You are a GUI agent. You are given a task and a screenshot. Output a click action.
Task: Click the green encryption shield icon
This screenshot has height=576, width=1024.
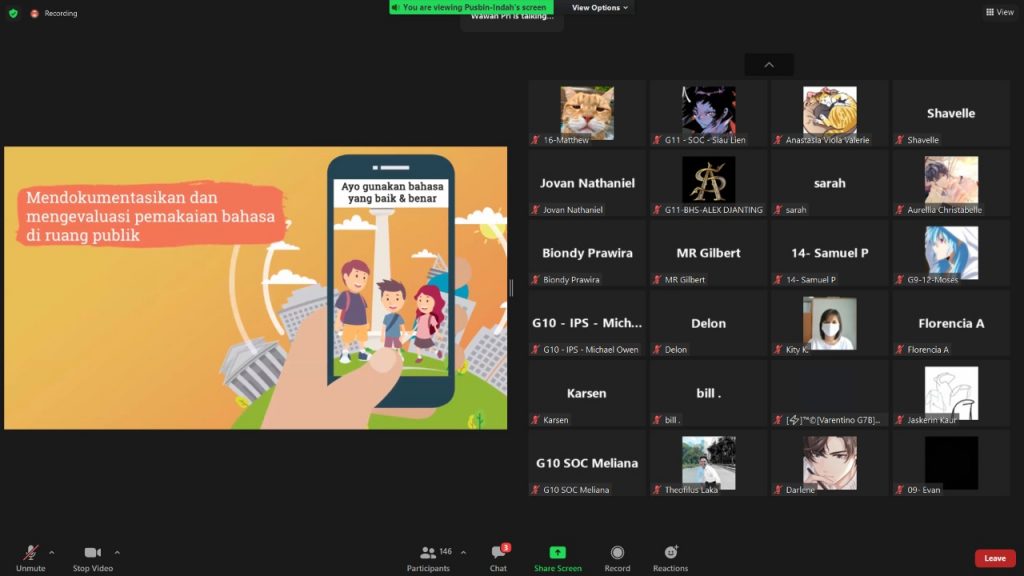point(13,13)
